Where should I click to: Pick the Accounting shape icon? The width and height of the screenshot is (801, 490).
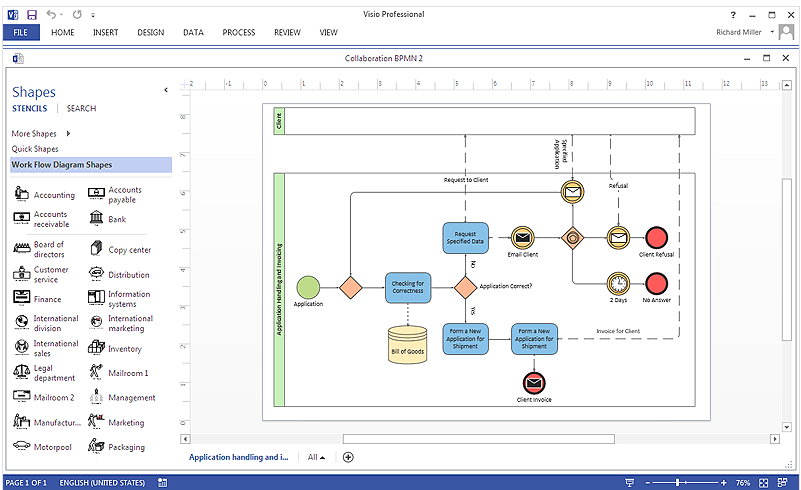[22, 195]
